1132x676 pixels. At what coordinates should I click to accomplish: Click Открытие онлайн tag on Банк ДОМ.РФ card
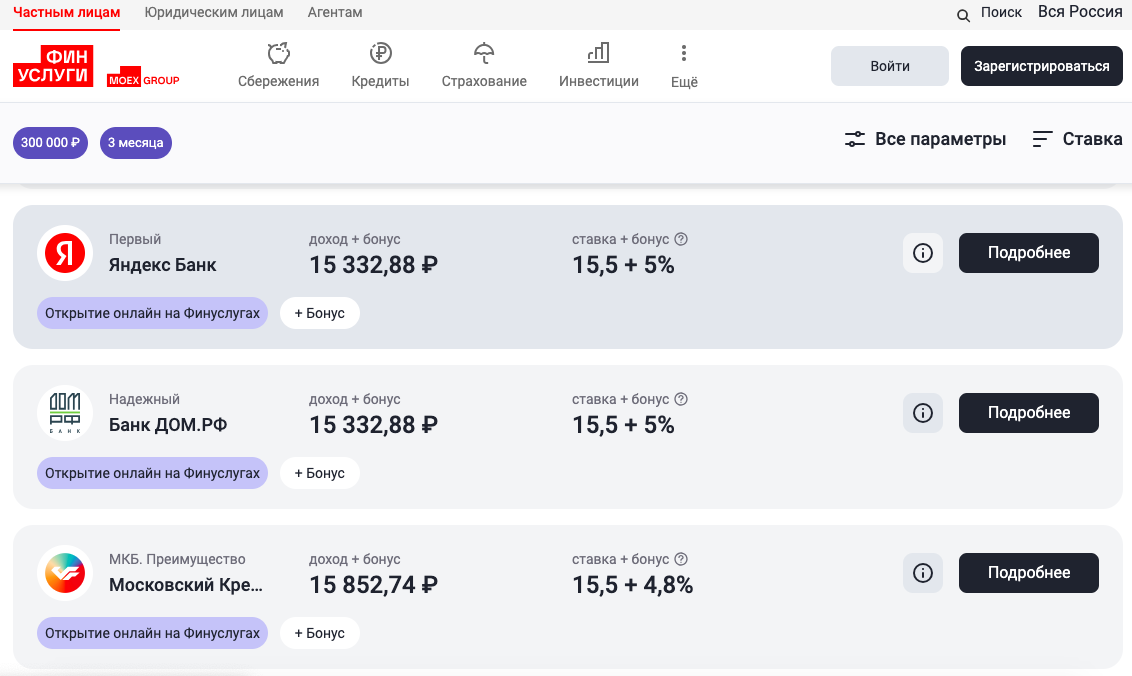[152, 473]
